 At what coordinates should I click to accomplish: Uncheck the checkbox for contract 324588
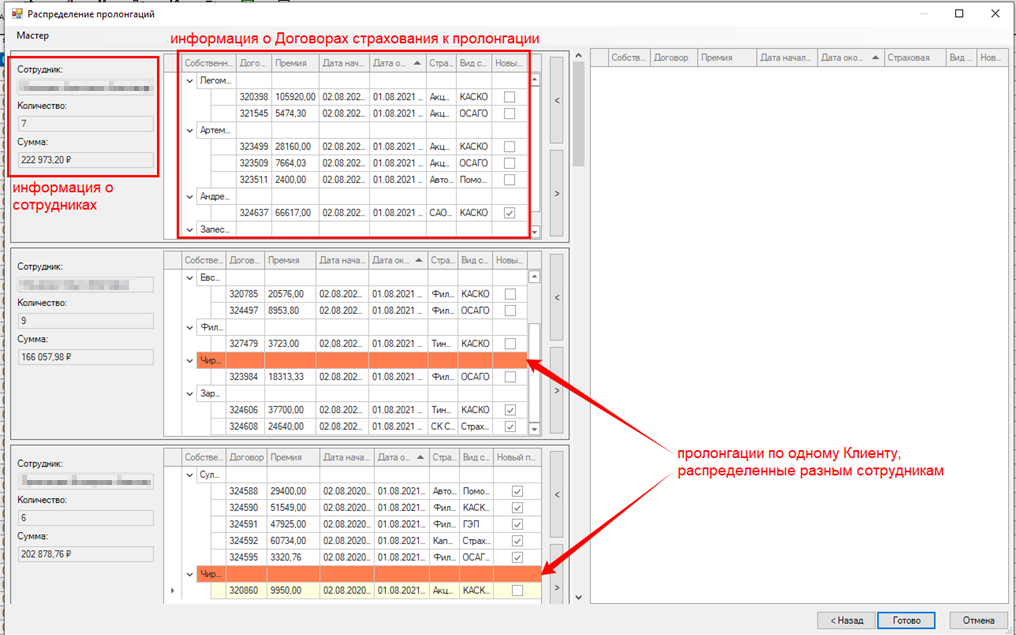click(517, 492)
